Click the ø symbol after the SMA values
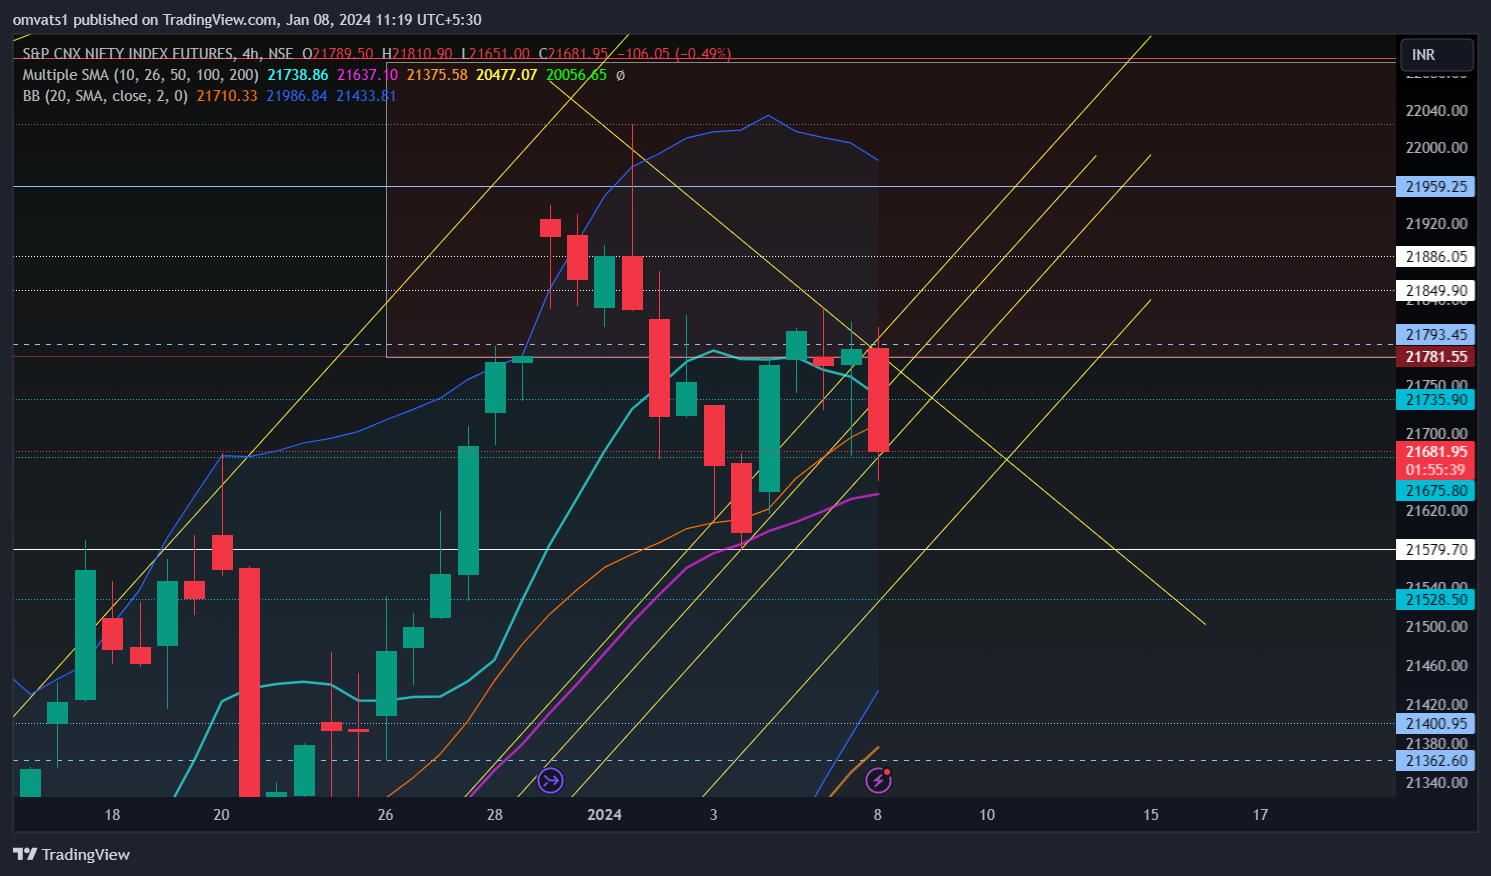This screenshot has height=876, width=1491. pos(620,75)
